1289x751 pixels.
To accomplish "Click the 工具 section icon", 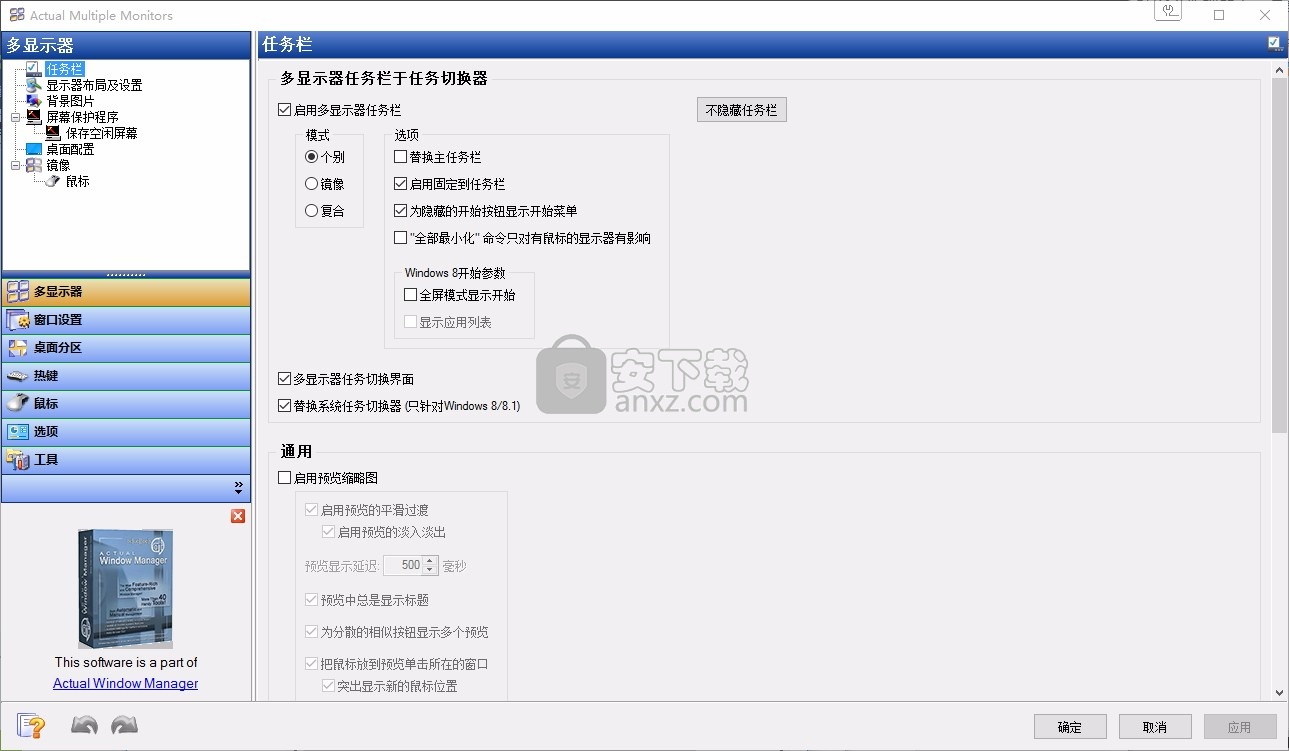I will click(18, 460).
